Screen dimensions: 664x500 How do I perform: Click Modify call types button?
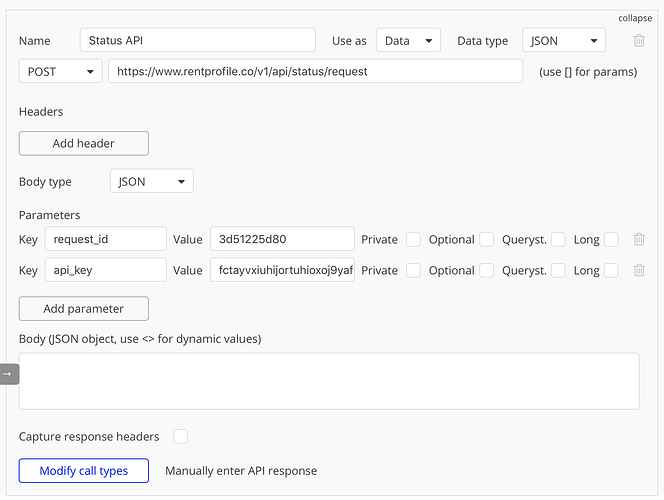click(83, 470)
